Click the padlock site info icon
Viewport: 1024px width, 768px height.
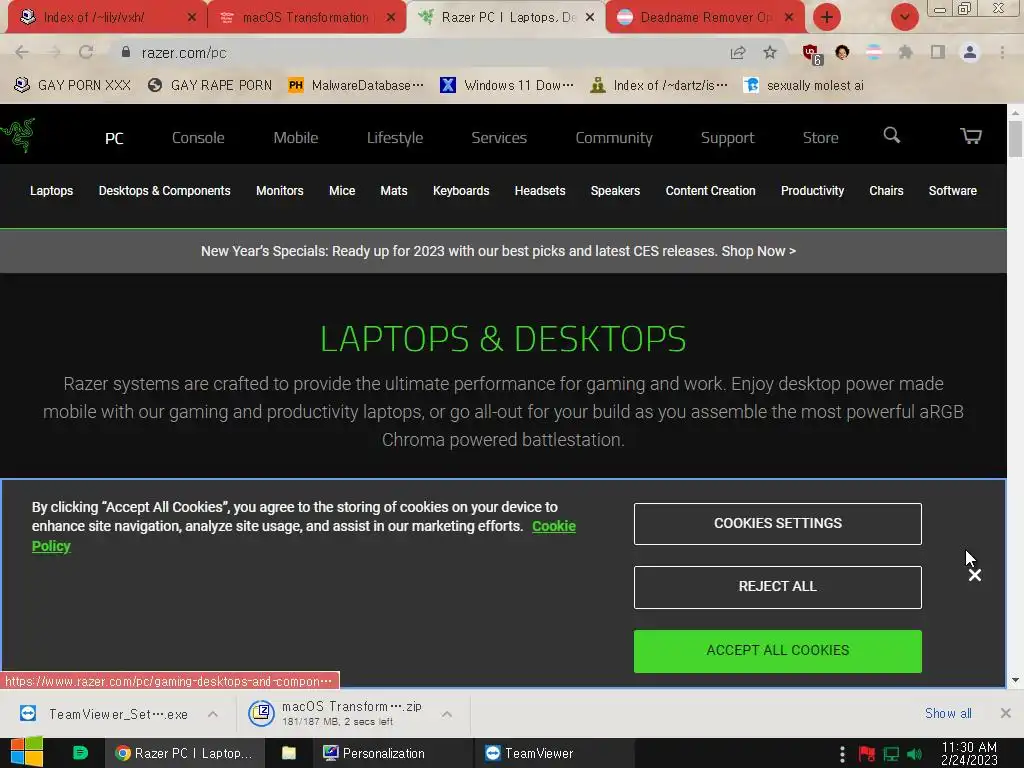126,52
